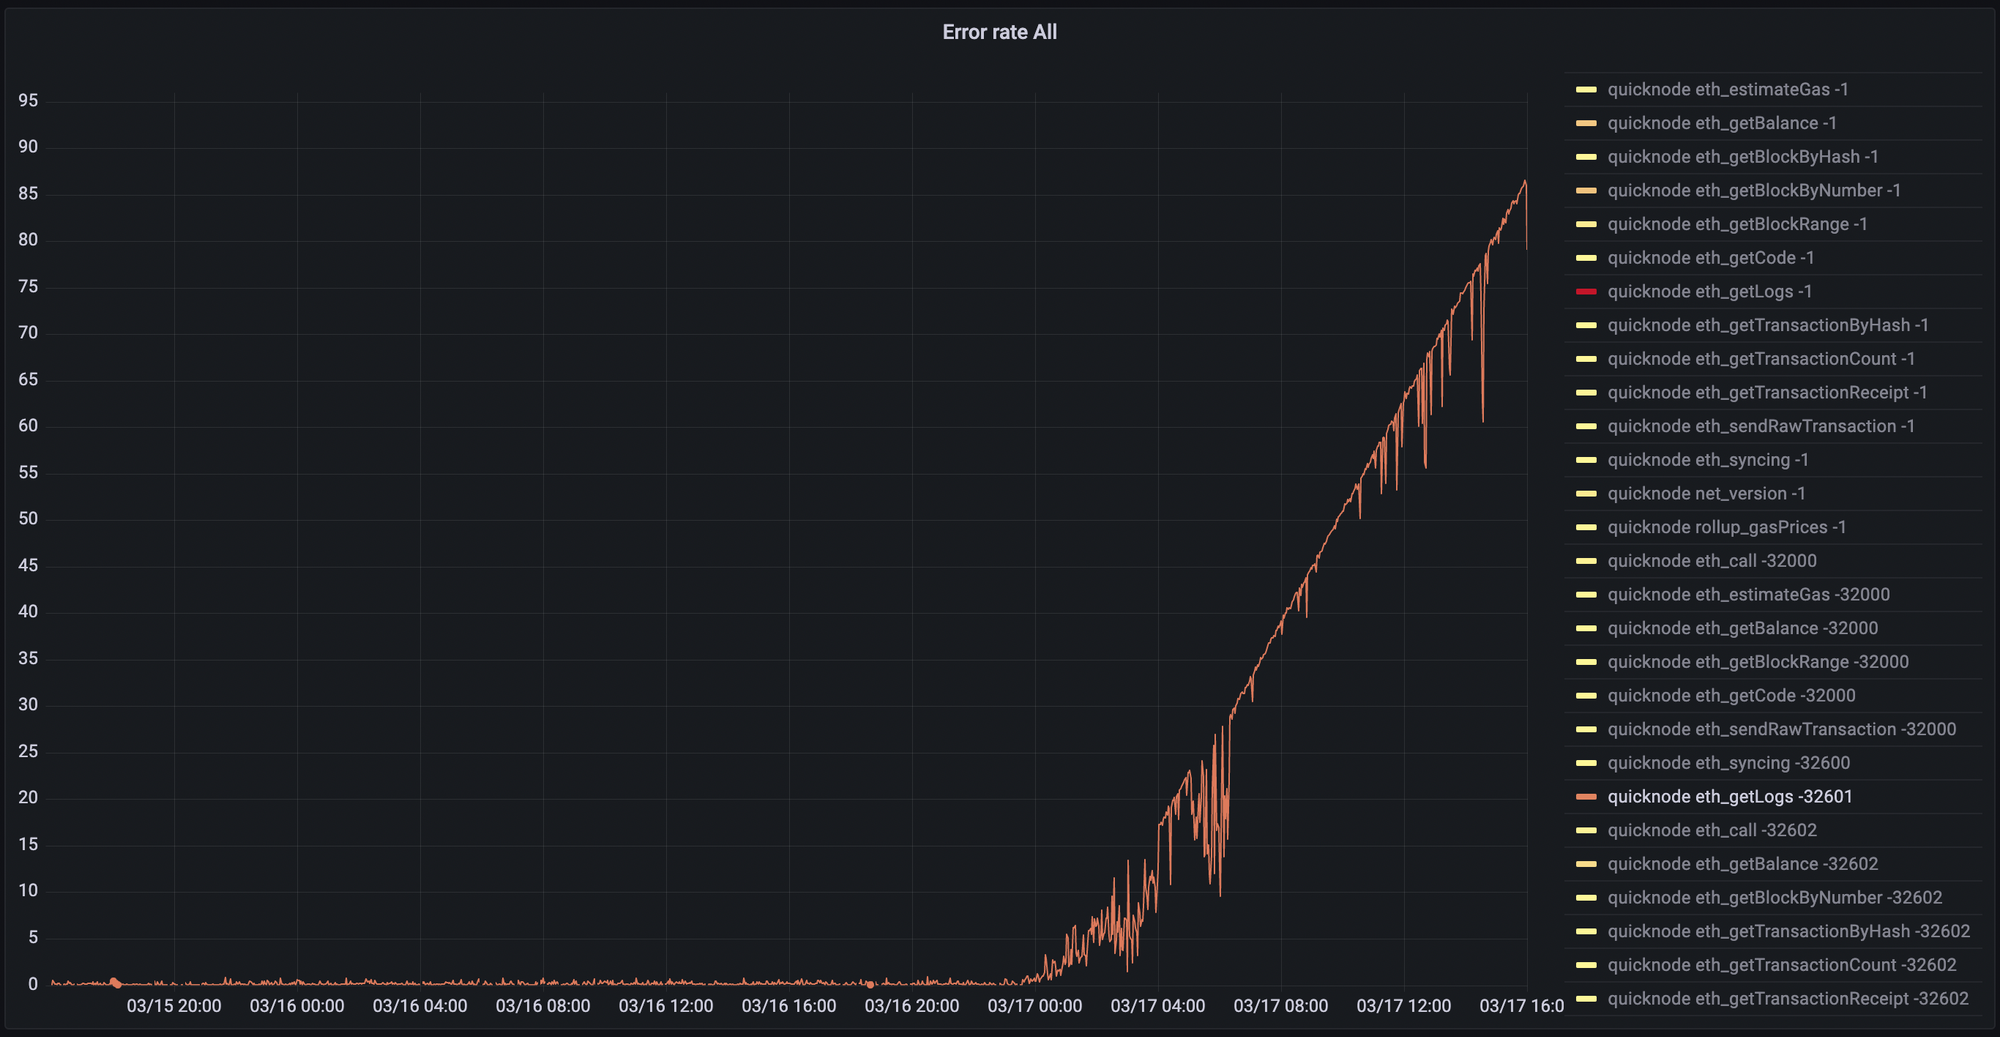The width and height of the screenshot is (2000, 1037).
Task: Select highlighted legend series eth_getLogs -32601
Action: coord(1729,796)
